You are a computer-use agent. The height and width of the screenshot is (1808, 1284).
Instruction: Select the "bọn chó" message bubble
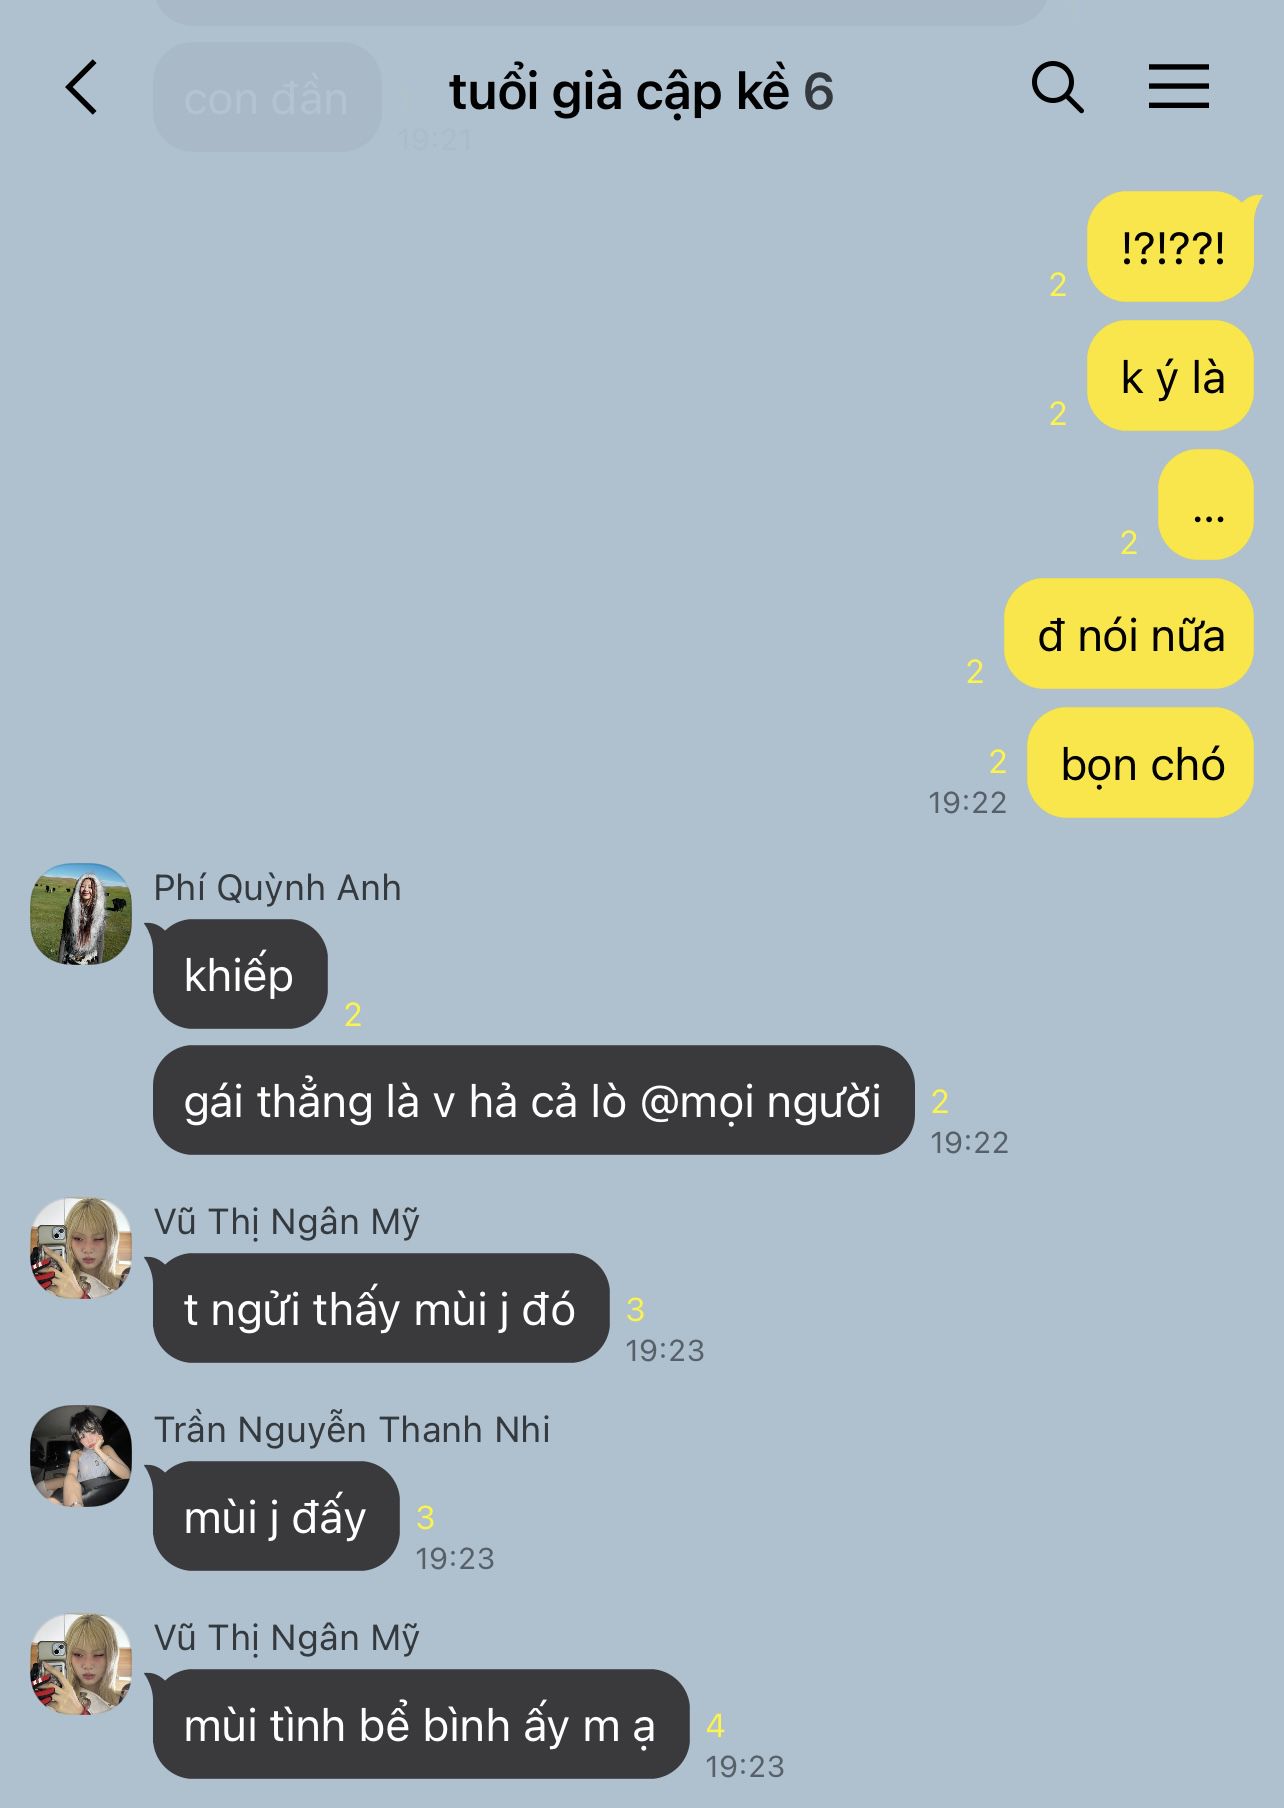pos(1140,763)
